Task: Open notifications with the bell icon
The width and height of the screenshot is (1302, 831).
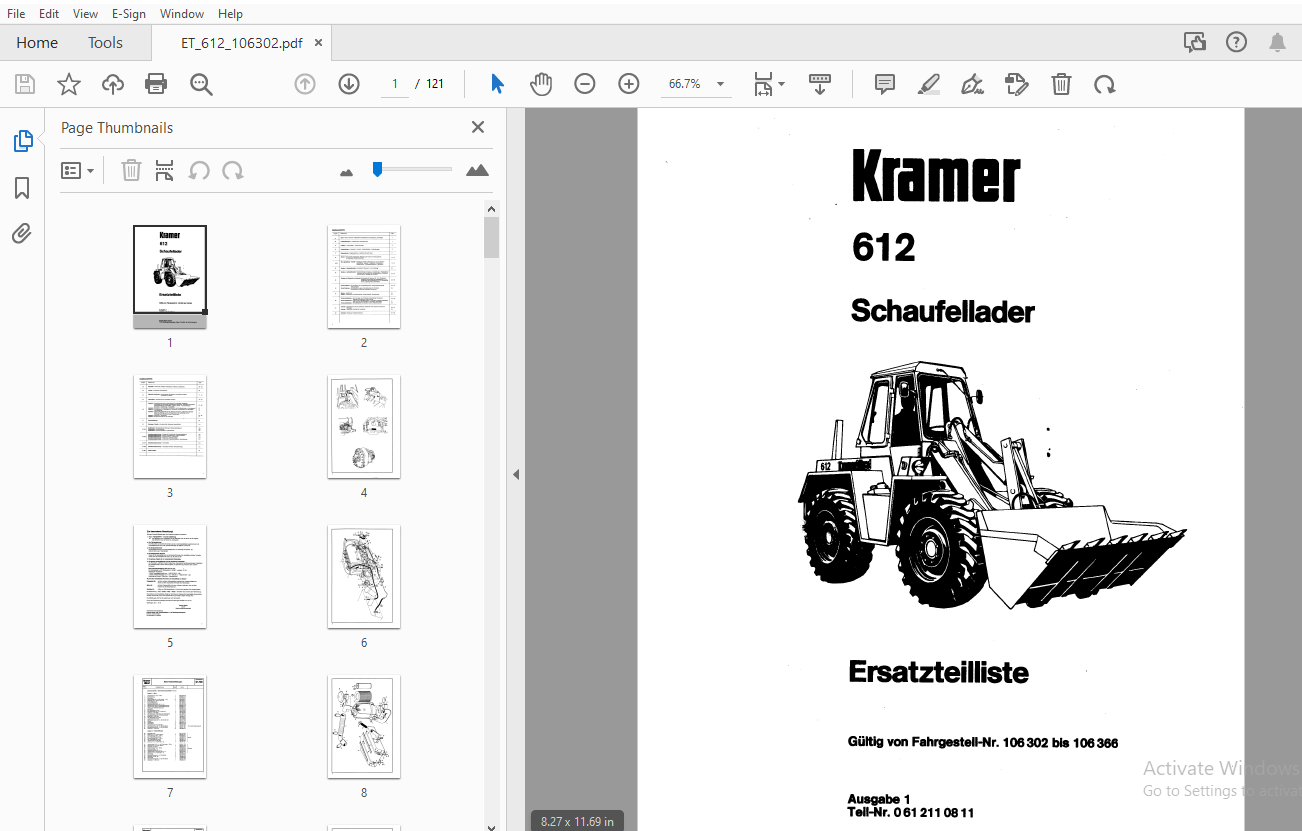Action: pyautogui.click(x=1278, y=42)
